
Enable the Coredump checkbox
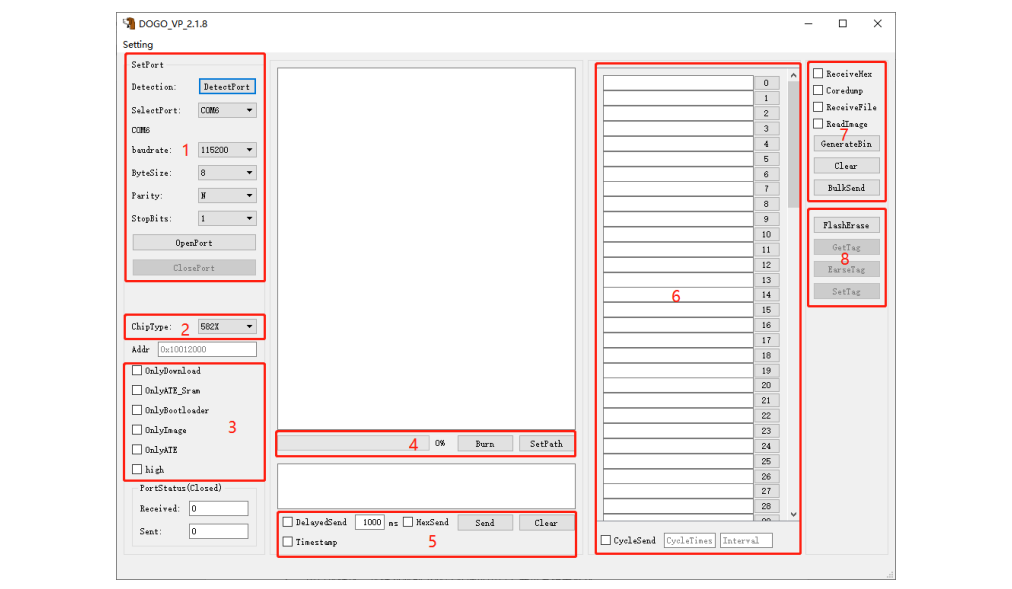coord(818,90)
